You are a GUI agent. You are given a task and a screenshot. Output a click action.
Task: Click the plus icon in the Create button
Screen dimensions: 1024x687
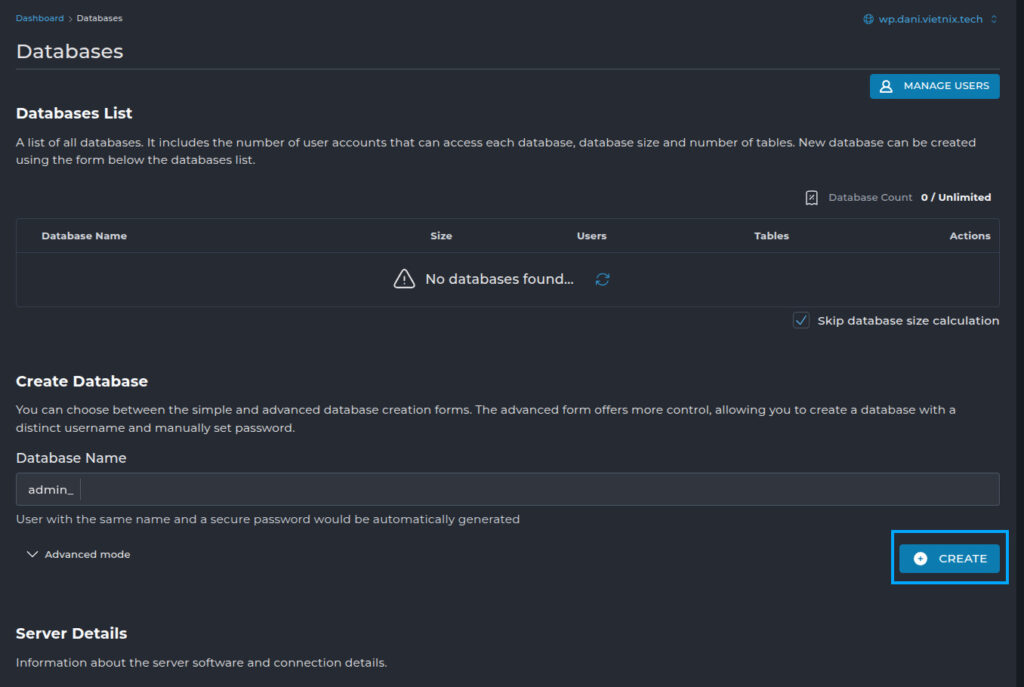[920, 558]
